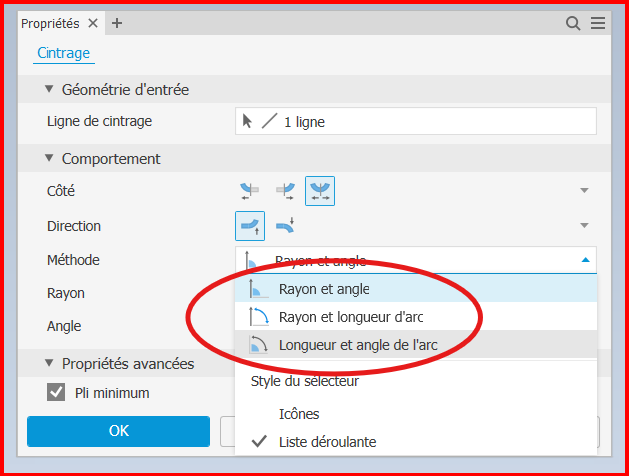629x476 pixels.
Task: Open the hamburger panel menu
Action: point(597,23)
